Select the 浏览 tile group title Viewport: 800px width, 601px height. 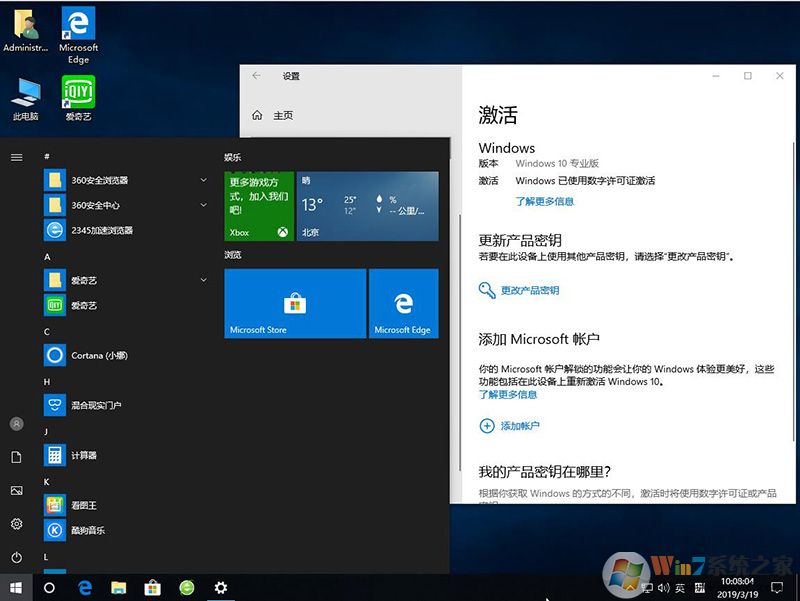233,255
